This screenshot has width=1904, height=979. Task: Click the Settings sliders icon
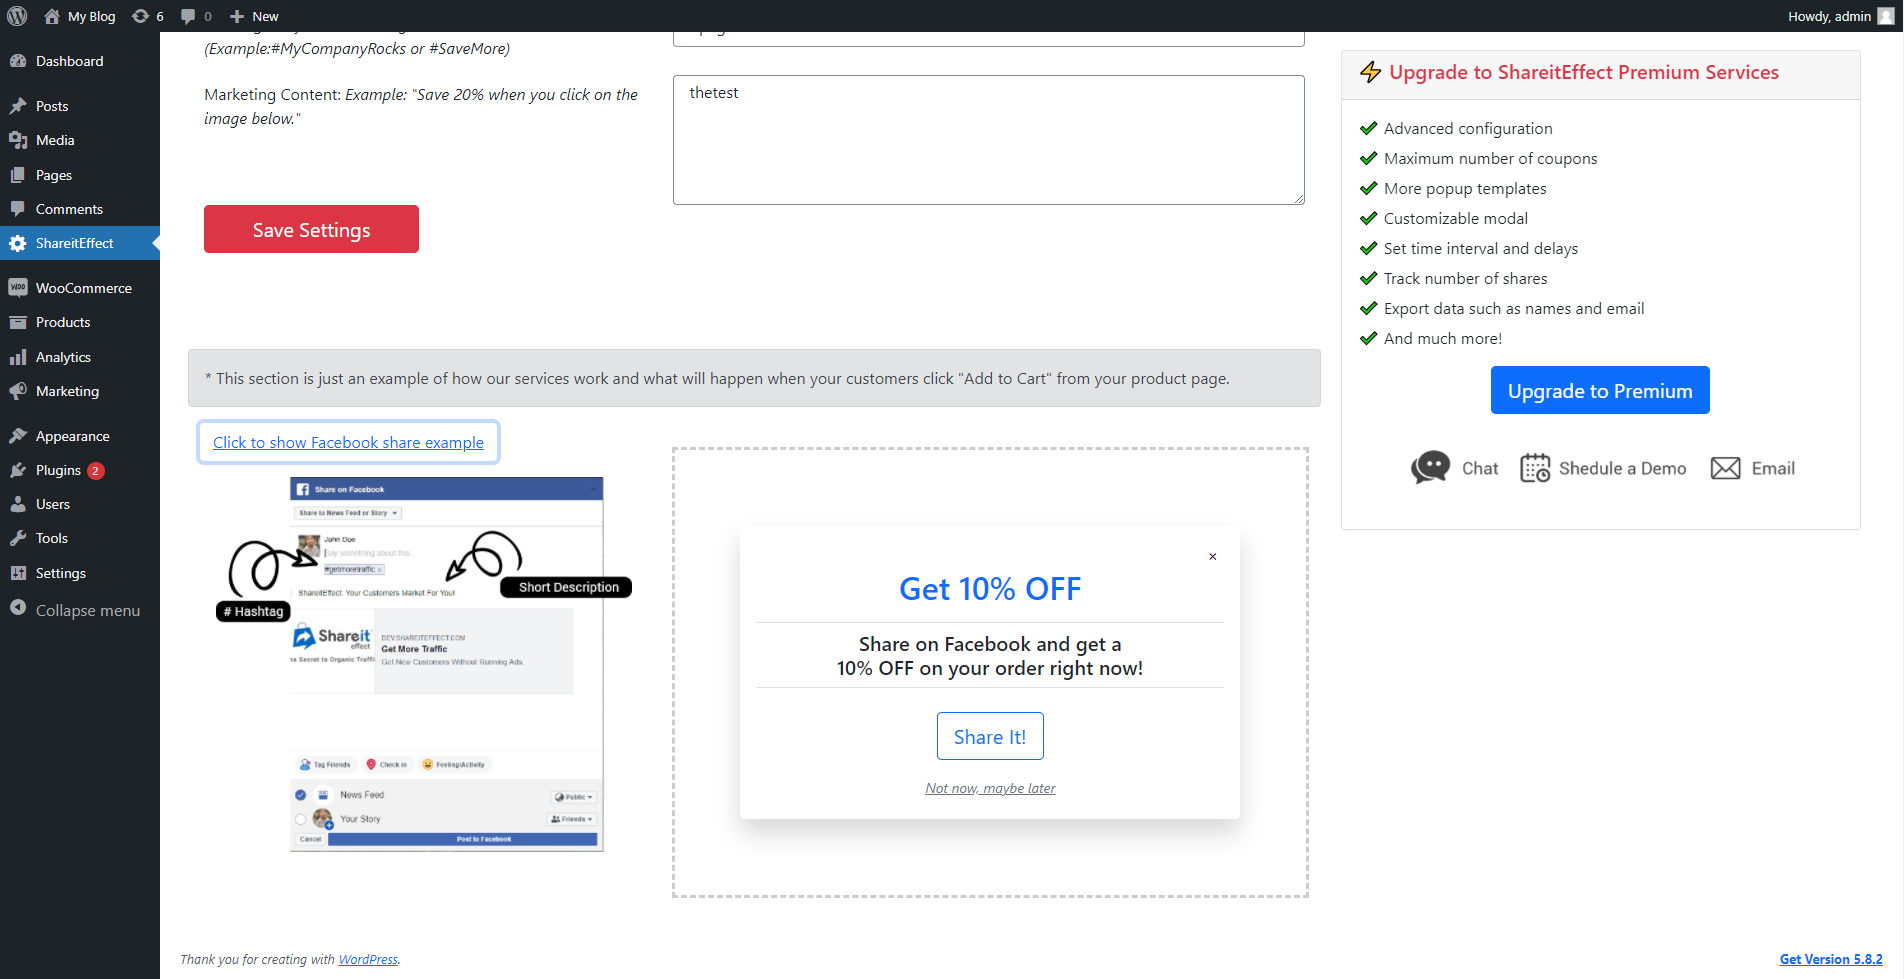[18, 573]
